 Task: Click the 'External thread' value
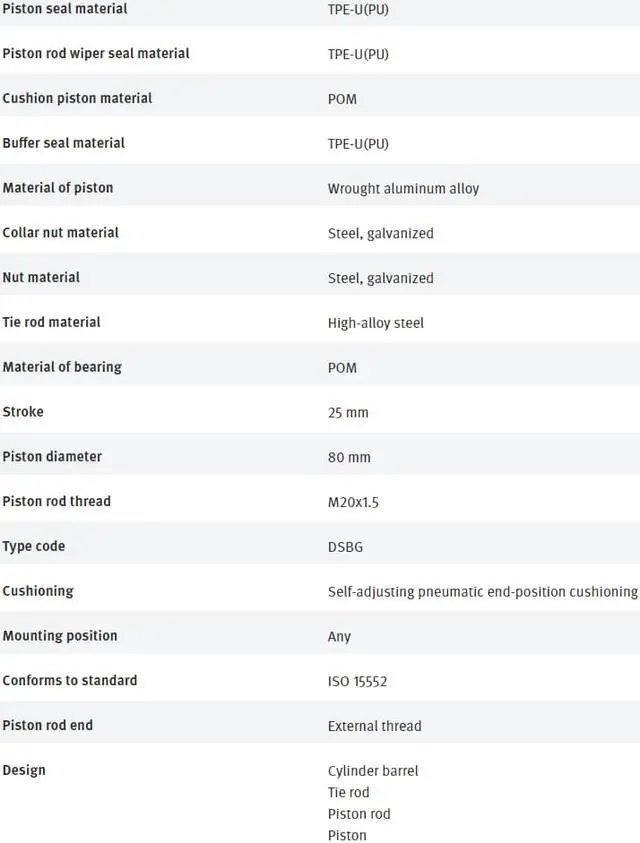(x=374, y=726)
